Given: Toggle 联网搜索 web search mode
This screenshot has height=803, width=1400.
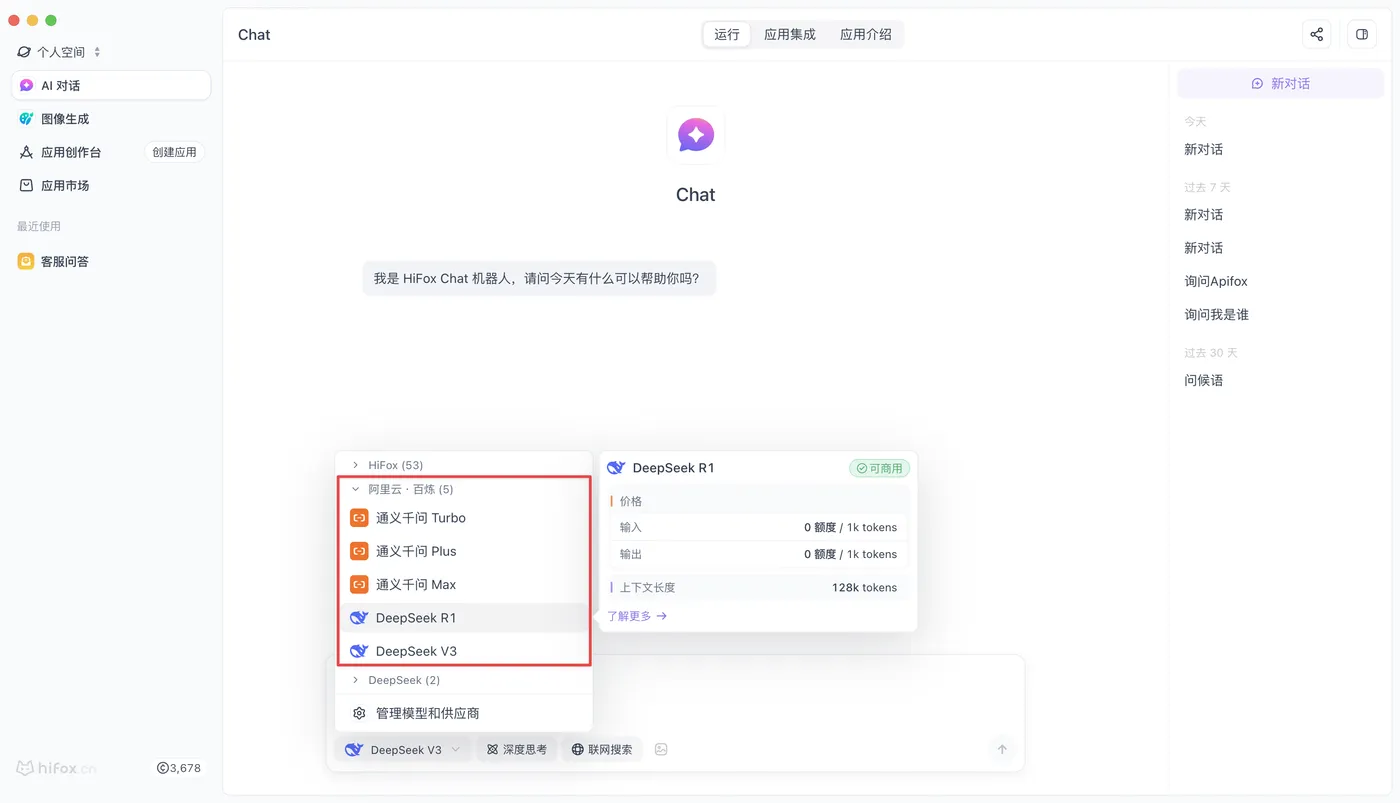Looking at the screenshot, I should pos(602,749).
